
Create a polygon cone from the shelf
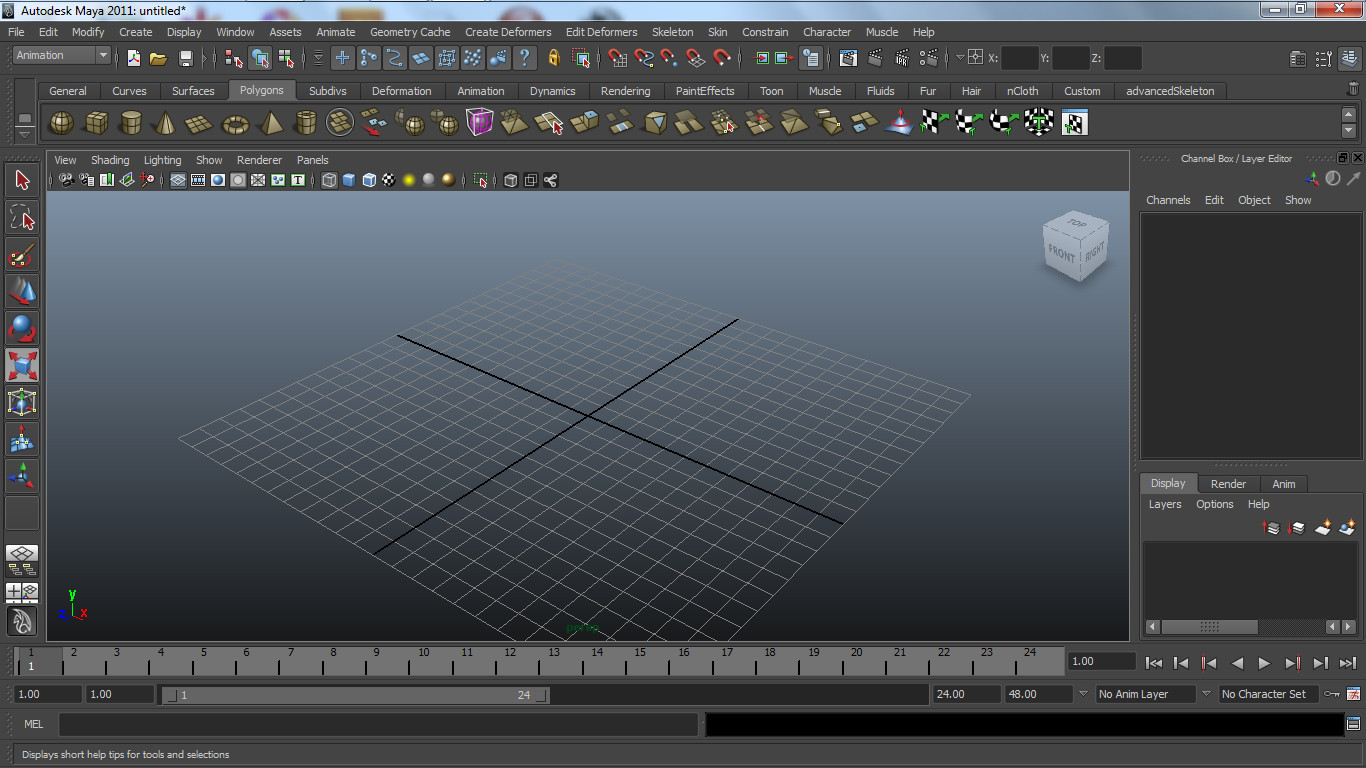coord(165,123)
